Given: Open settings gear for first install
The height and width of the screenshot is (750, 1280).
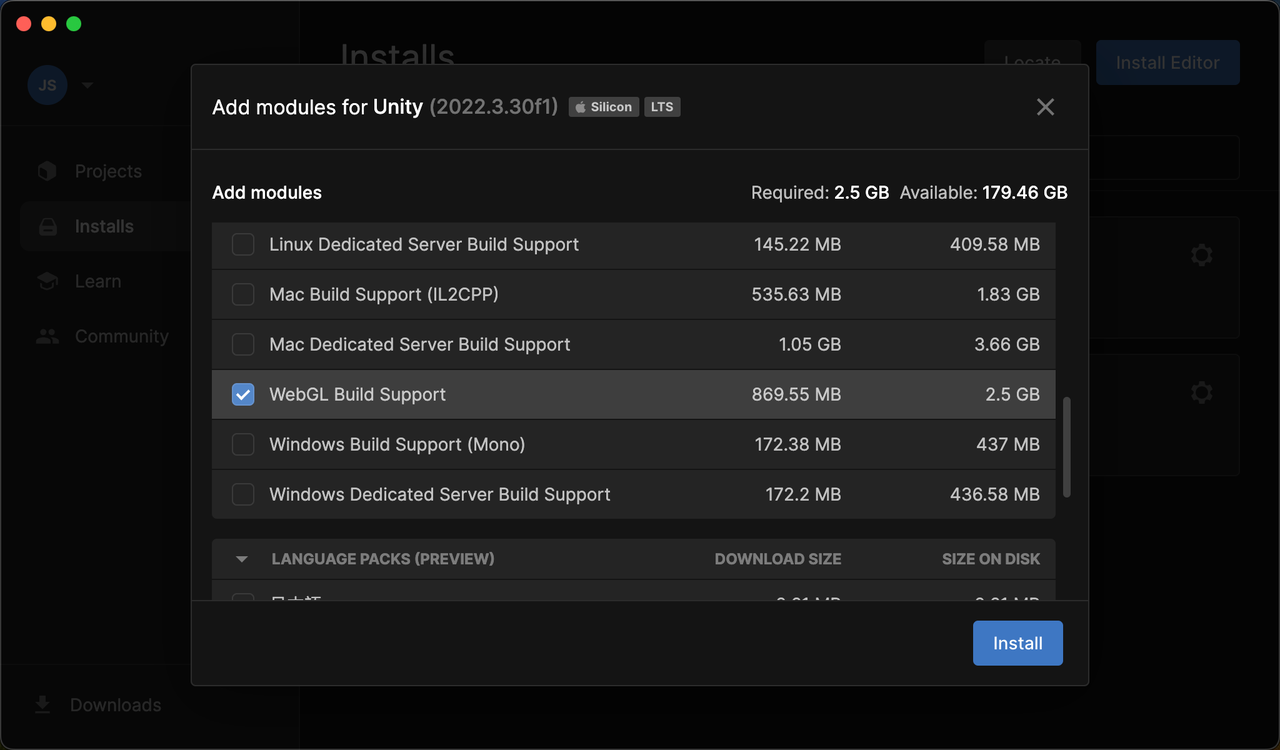Looking at the screenshot, I should (1202, 255).
